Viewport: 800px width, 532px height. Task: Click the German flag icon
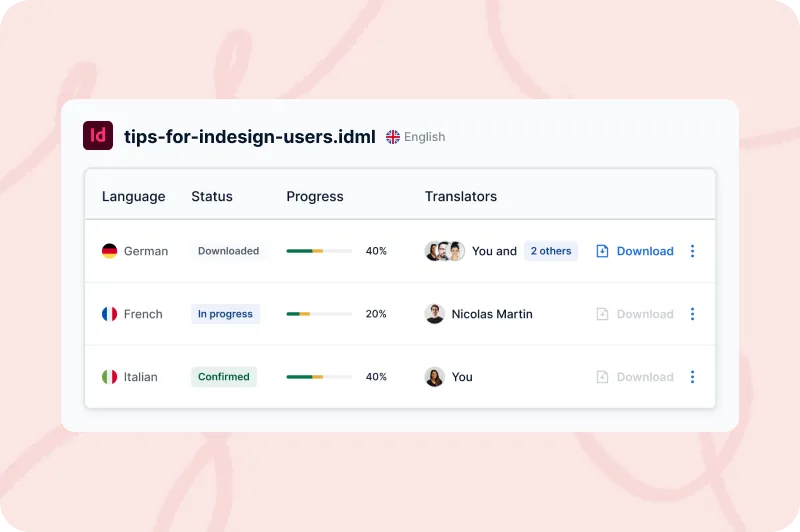tap(109, 251)
